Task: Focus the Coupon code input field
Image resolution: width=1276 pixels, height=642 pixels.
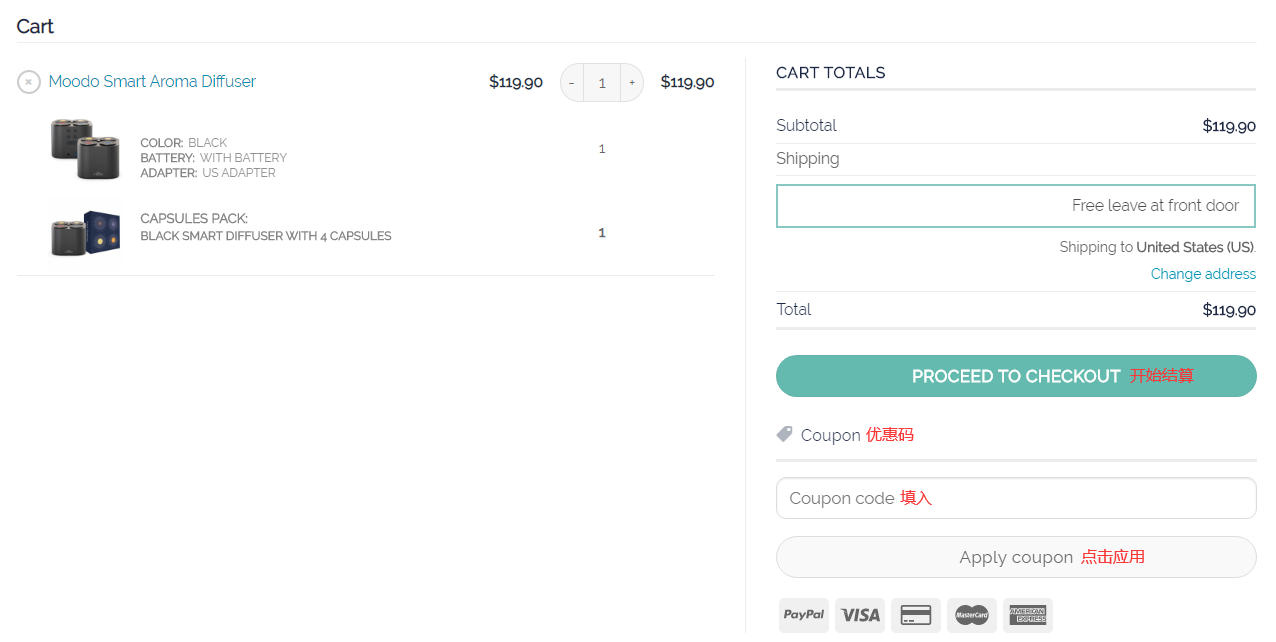Action: click(1015, 498)
